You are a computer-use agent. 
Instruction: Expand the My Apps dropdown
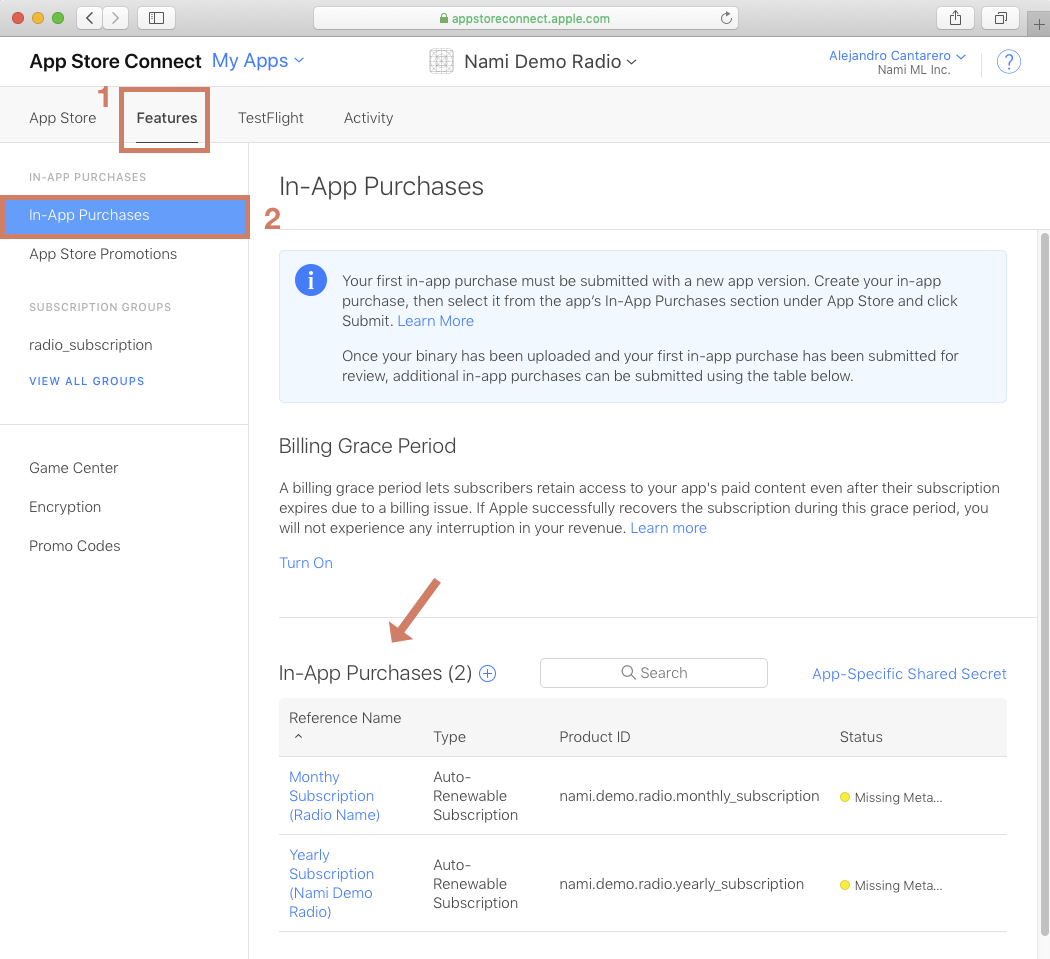pos(258,61)
